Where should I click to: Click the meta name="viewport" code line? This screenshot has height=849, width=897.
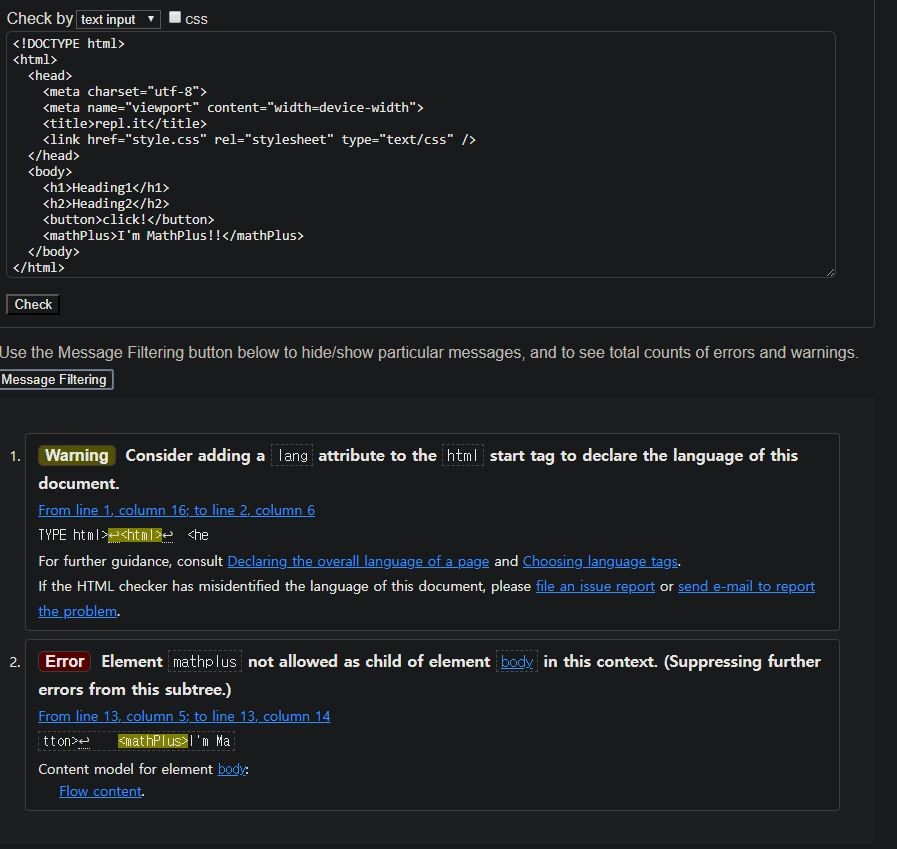[x=233, y=108]
